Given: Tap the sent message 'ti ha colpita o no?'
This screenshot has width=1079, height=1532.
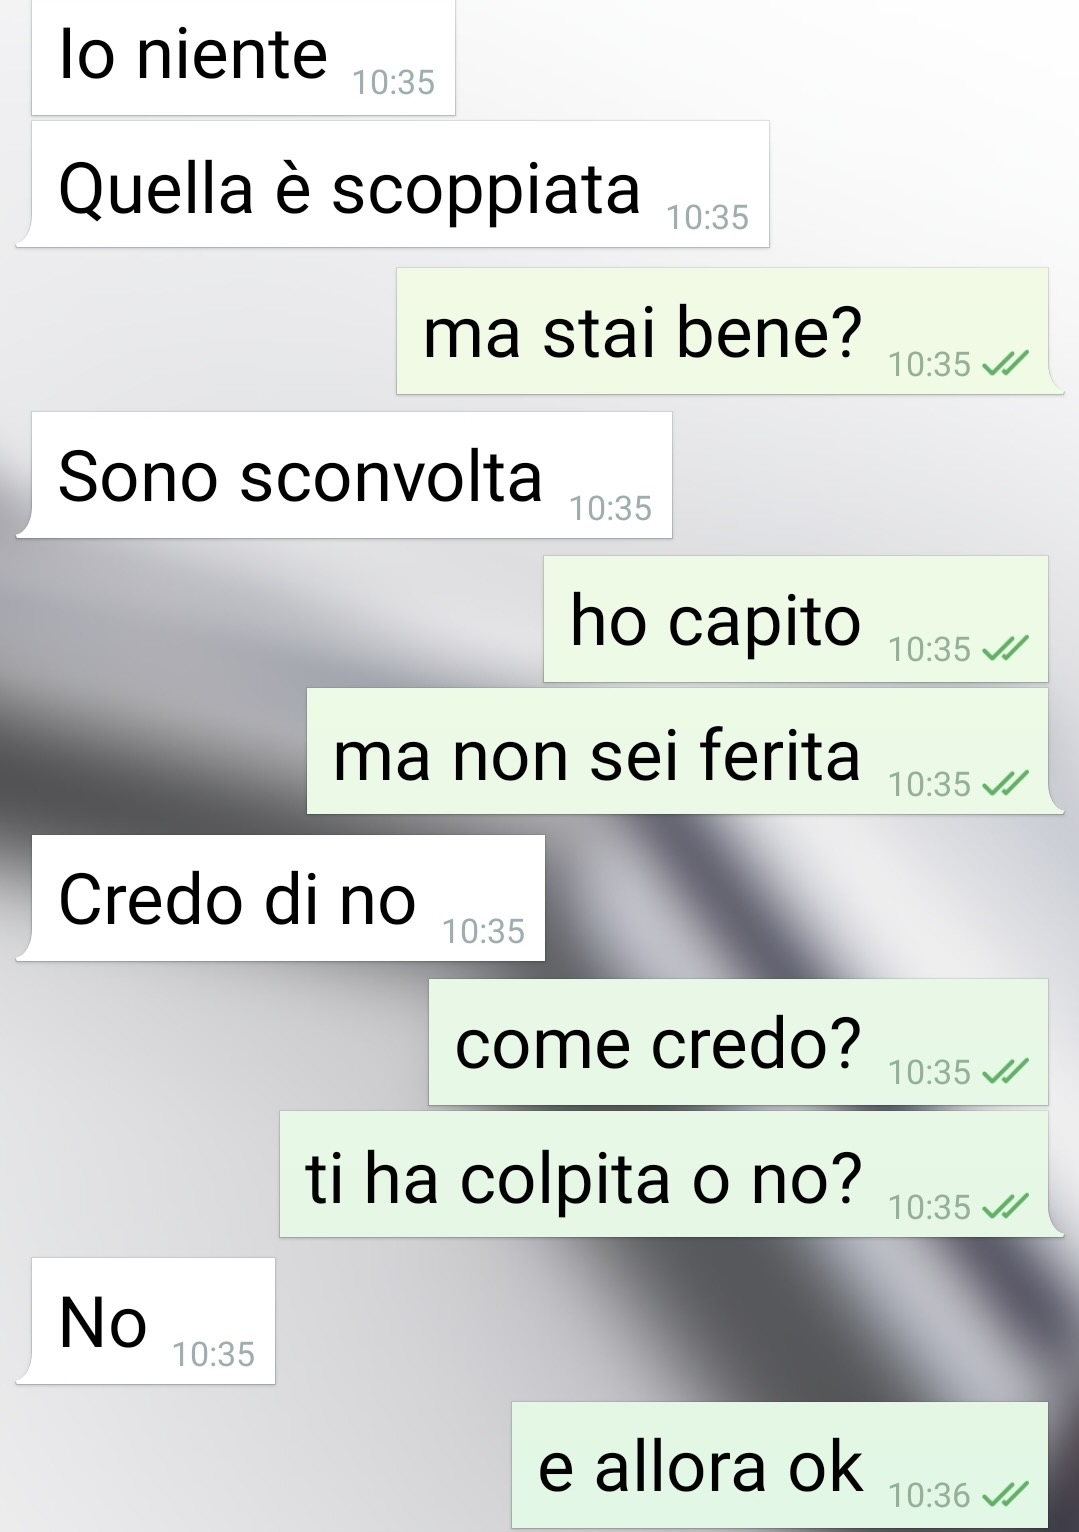Looking at the screenshot, I should click(672, 1174).
